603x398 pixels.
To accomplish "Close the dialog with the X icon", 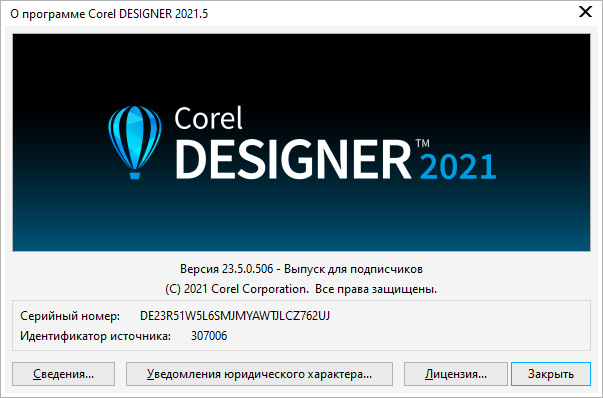I will [585, 12].
